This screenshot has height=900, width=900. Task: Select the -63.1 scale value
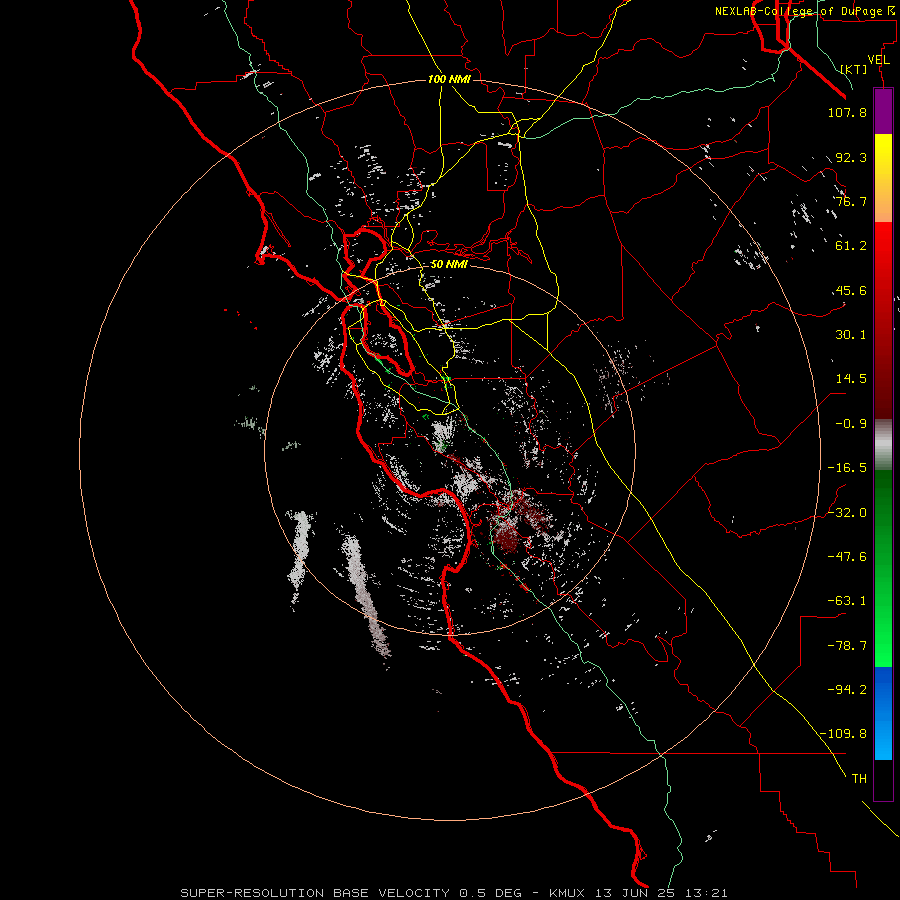pyautogui.click(x=847, y=601)
